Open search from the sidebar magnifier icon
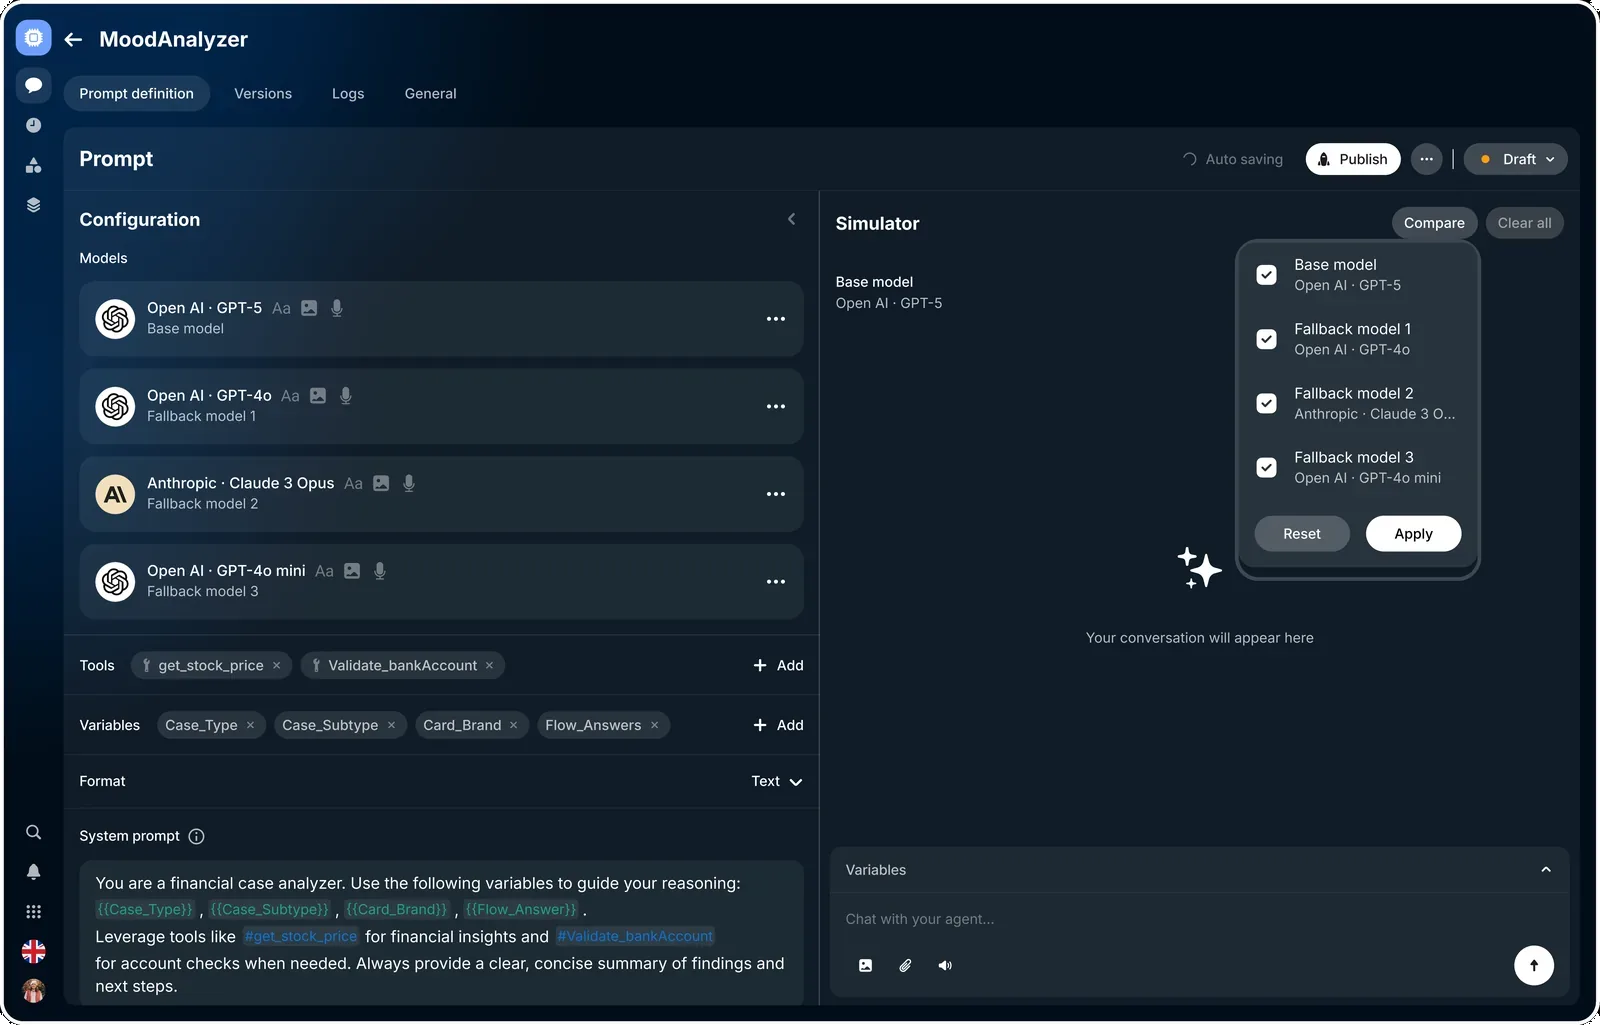Screen dimensions: 1600x1025 (x=33, y=832)
